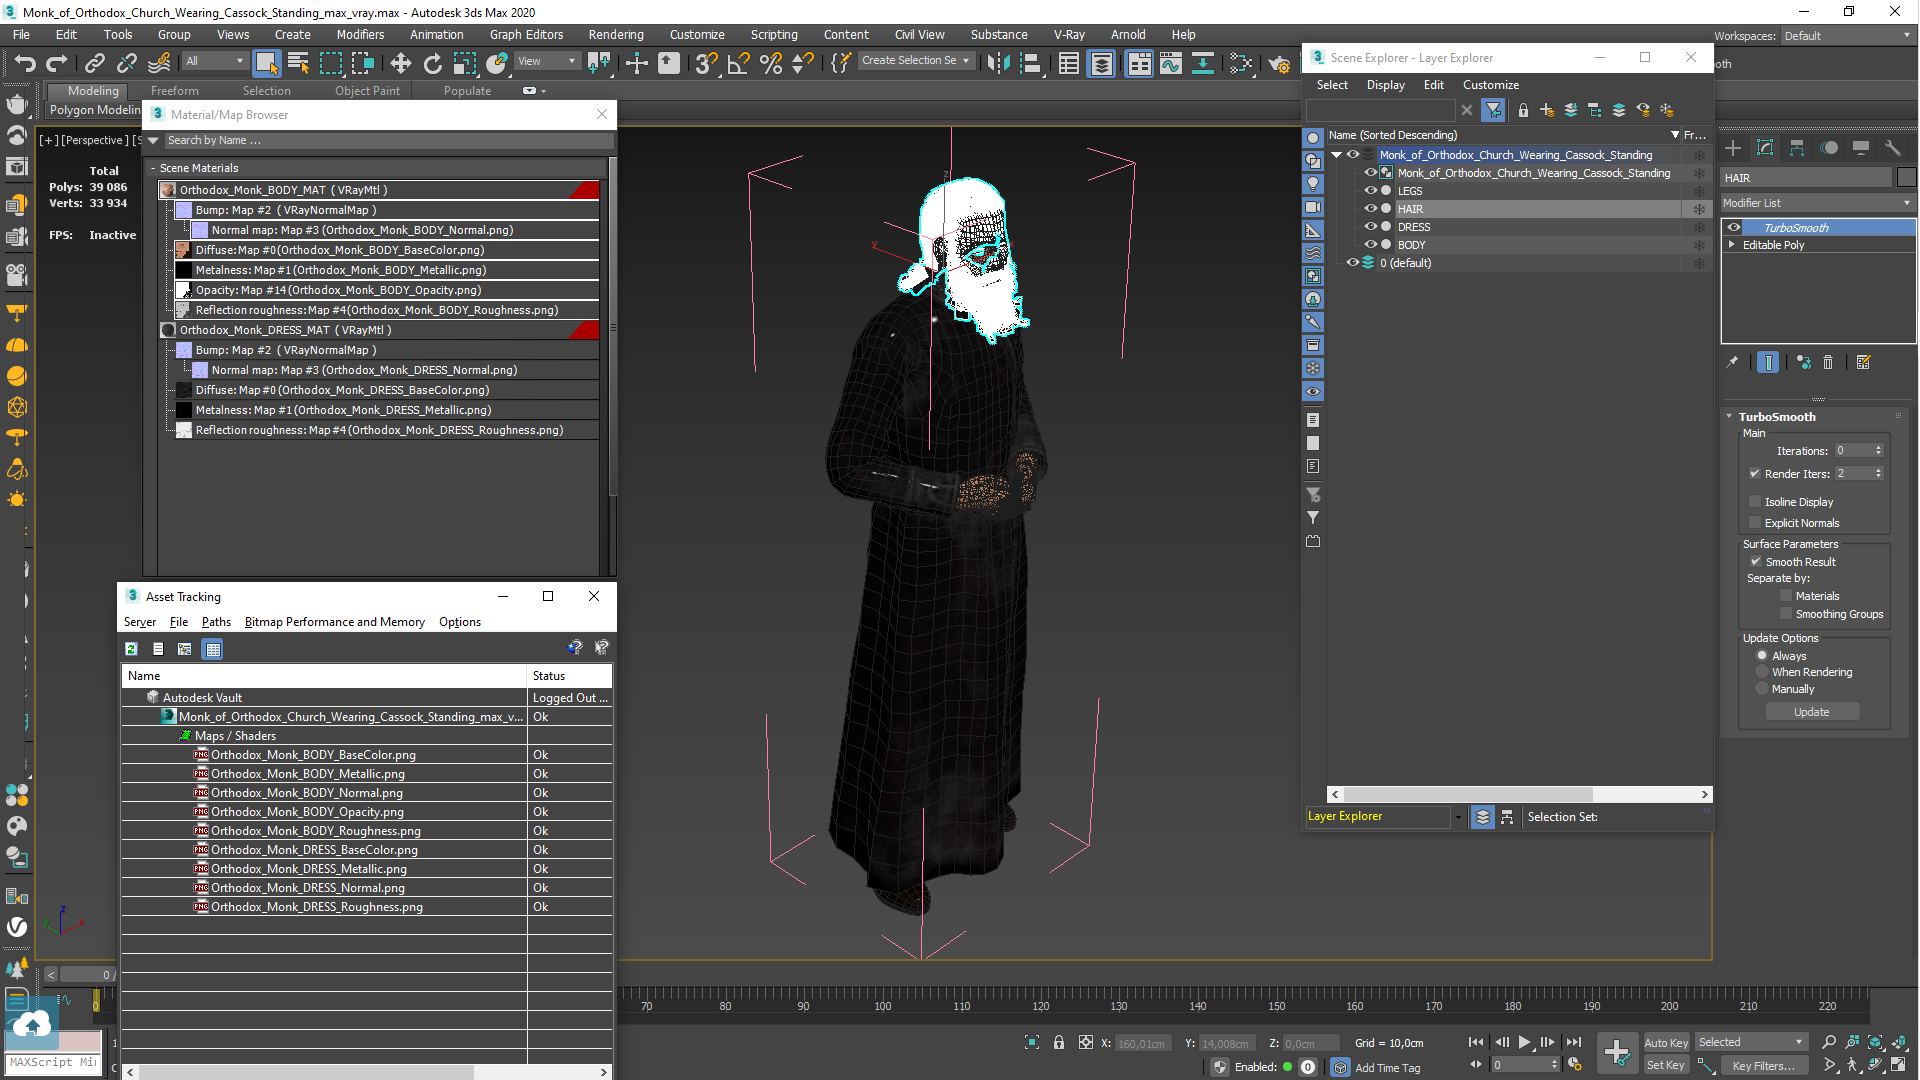
Task: Open Select by Name list tool
Action: pos(298,63)
